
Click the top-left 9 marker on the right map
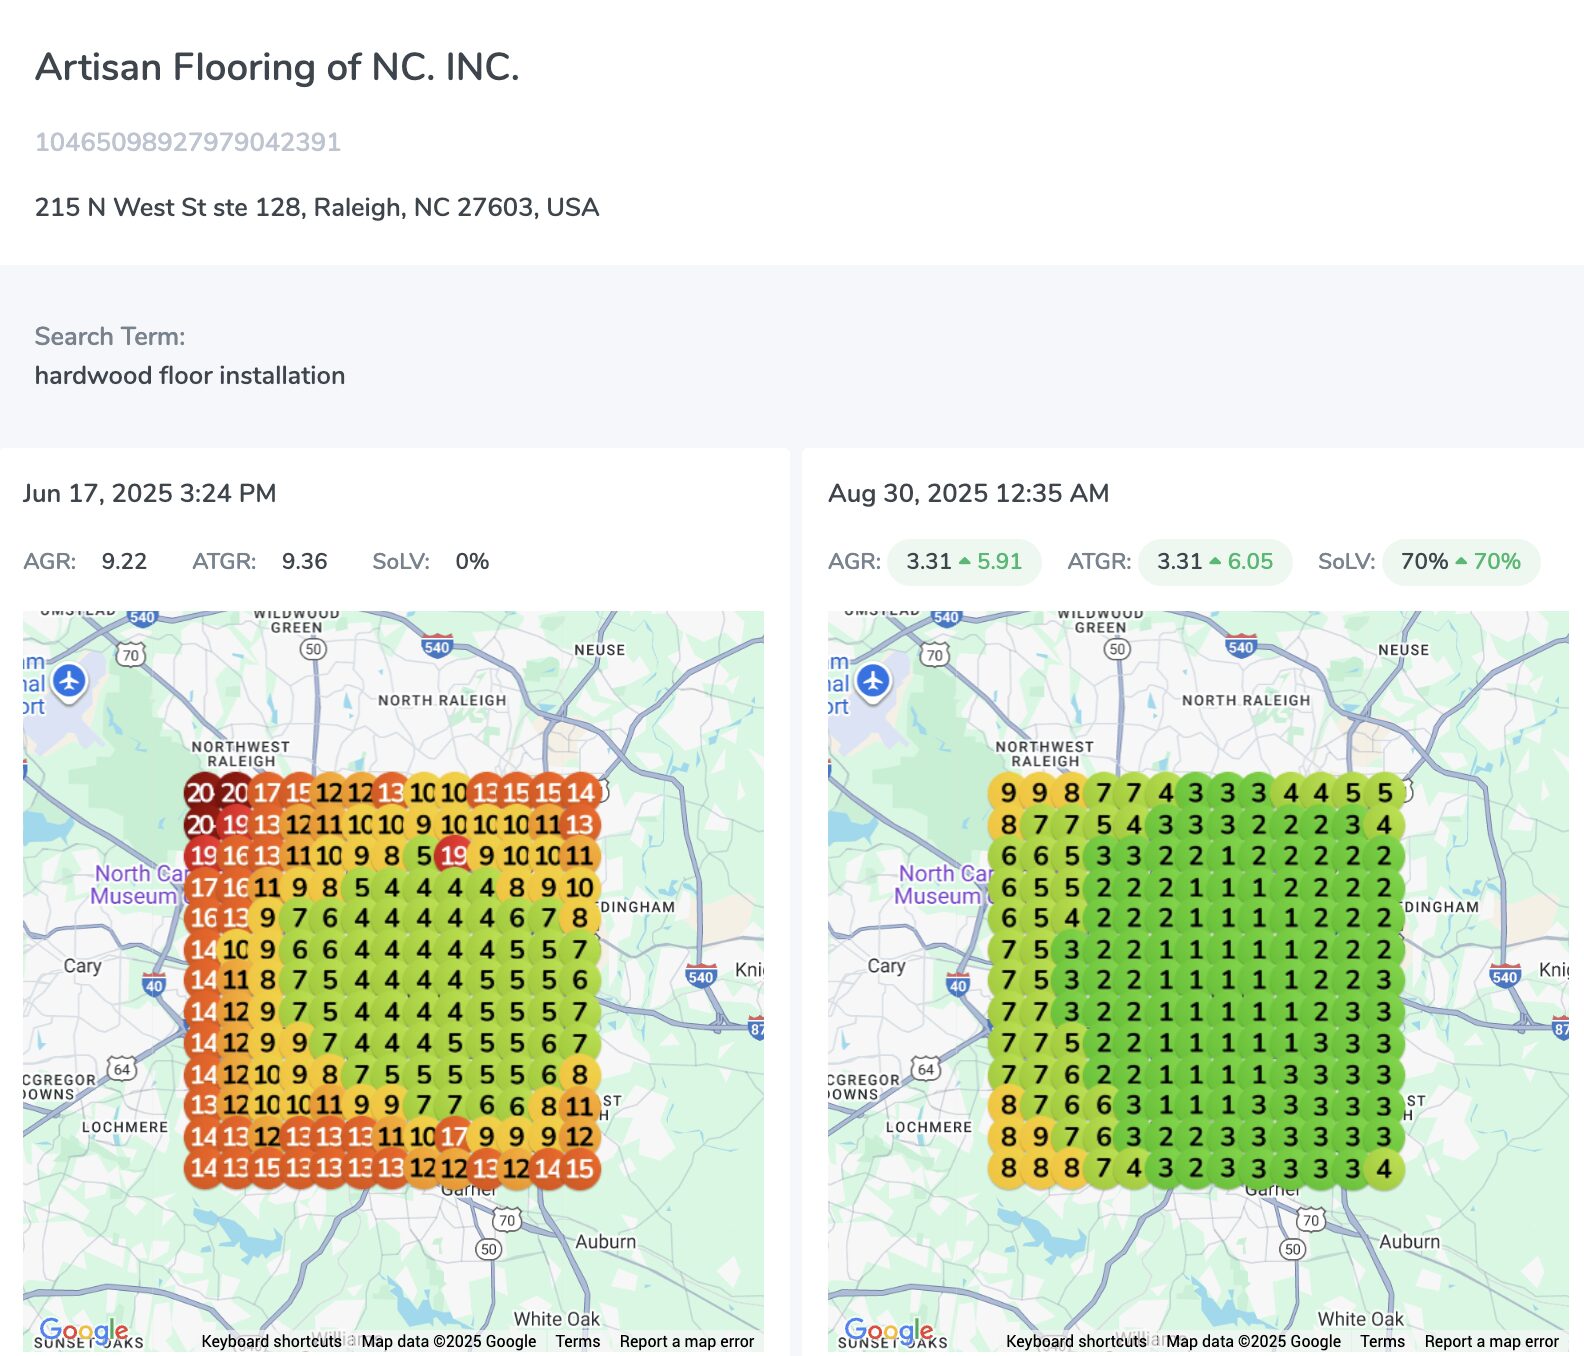point(1008,793)
